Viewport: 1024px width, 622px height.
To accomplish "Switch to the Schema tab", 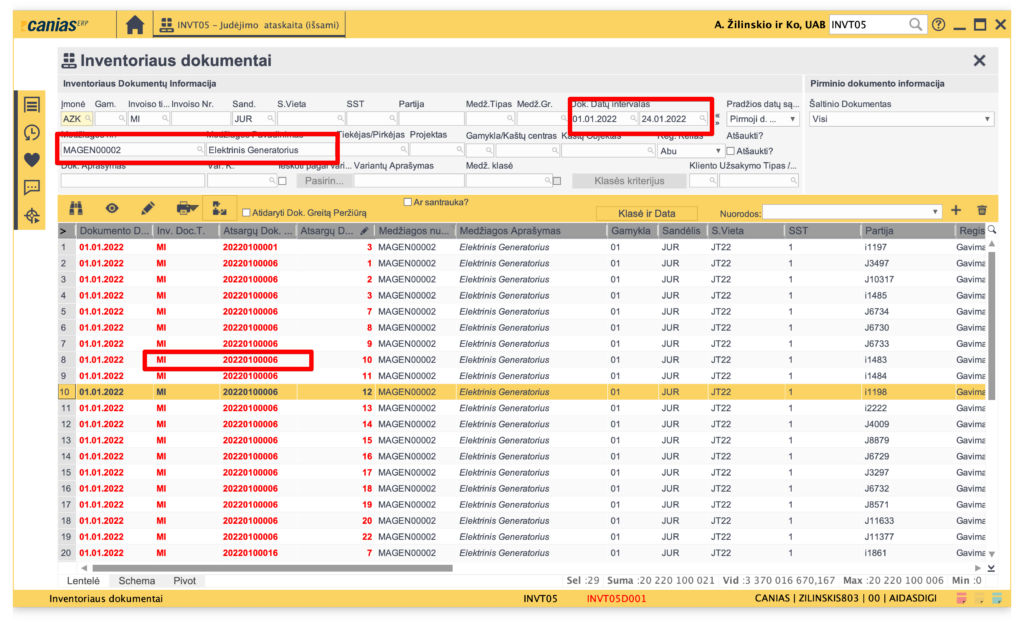I will pyautogui.click(x=137, y=580).
